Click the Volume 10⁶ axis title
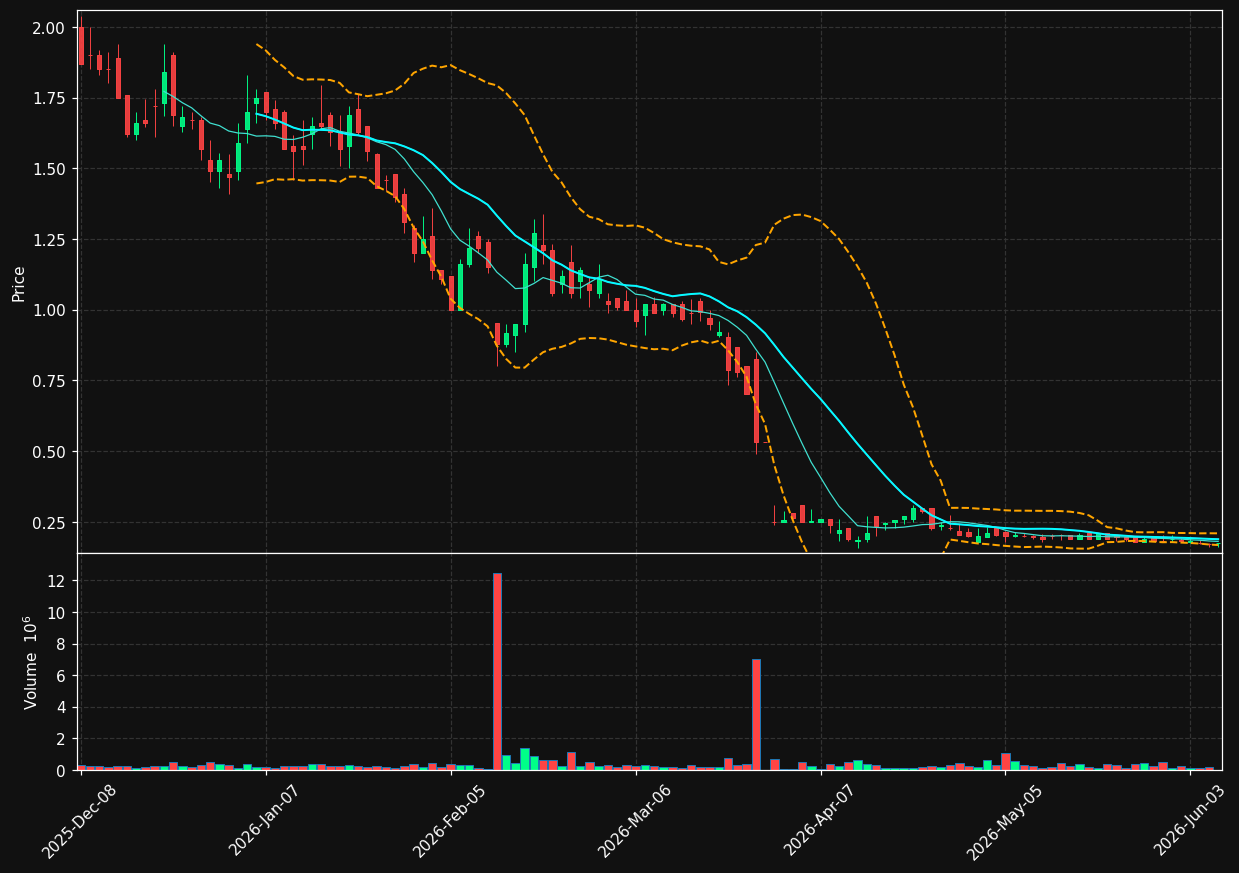The width and height of the screenshot is (1239, 873). tap(31, 662)
